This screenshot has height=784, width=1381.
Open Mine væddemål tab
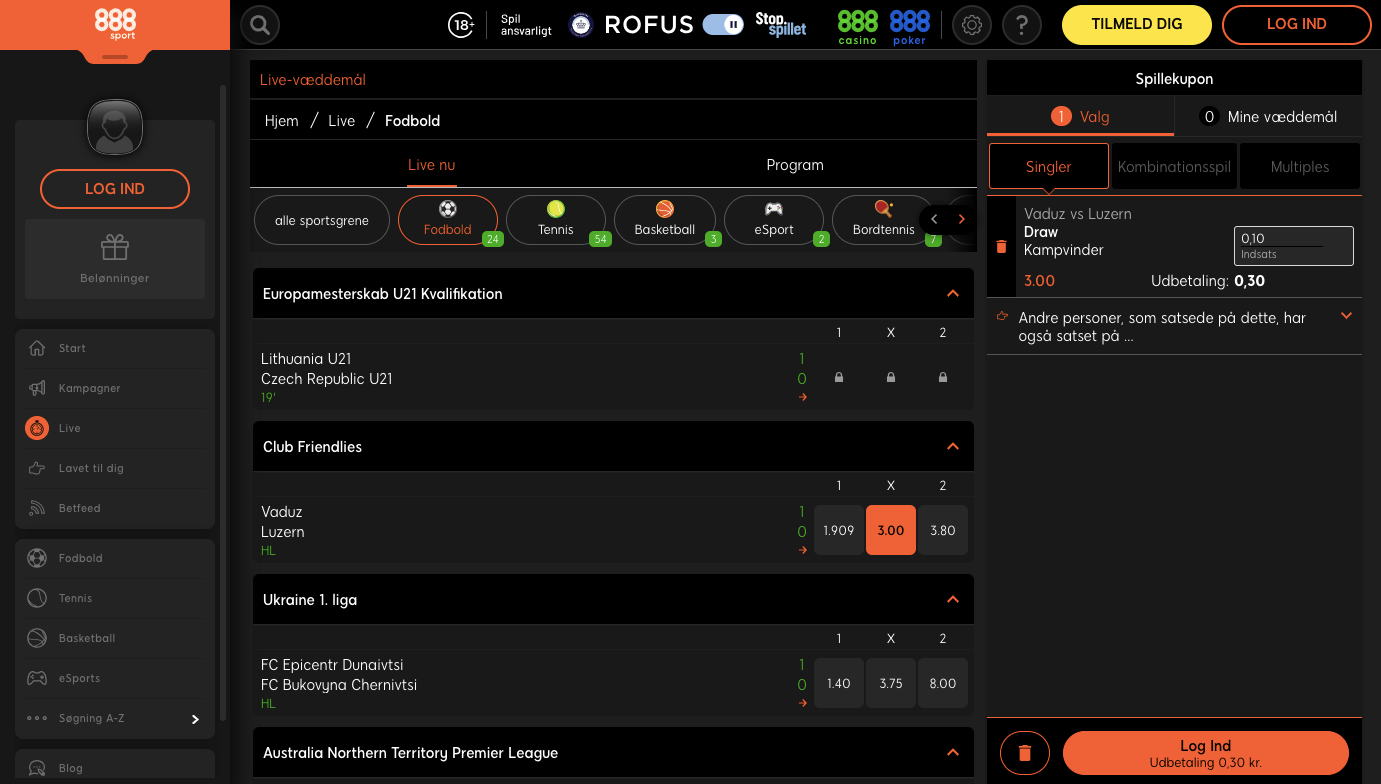tap(1268, 117)
